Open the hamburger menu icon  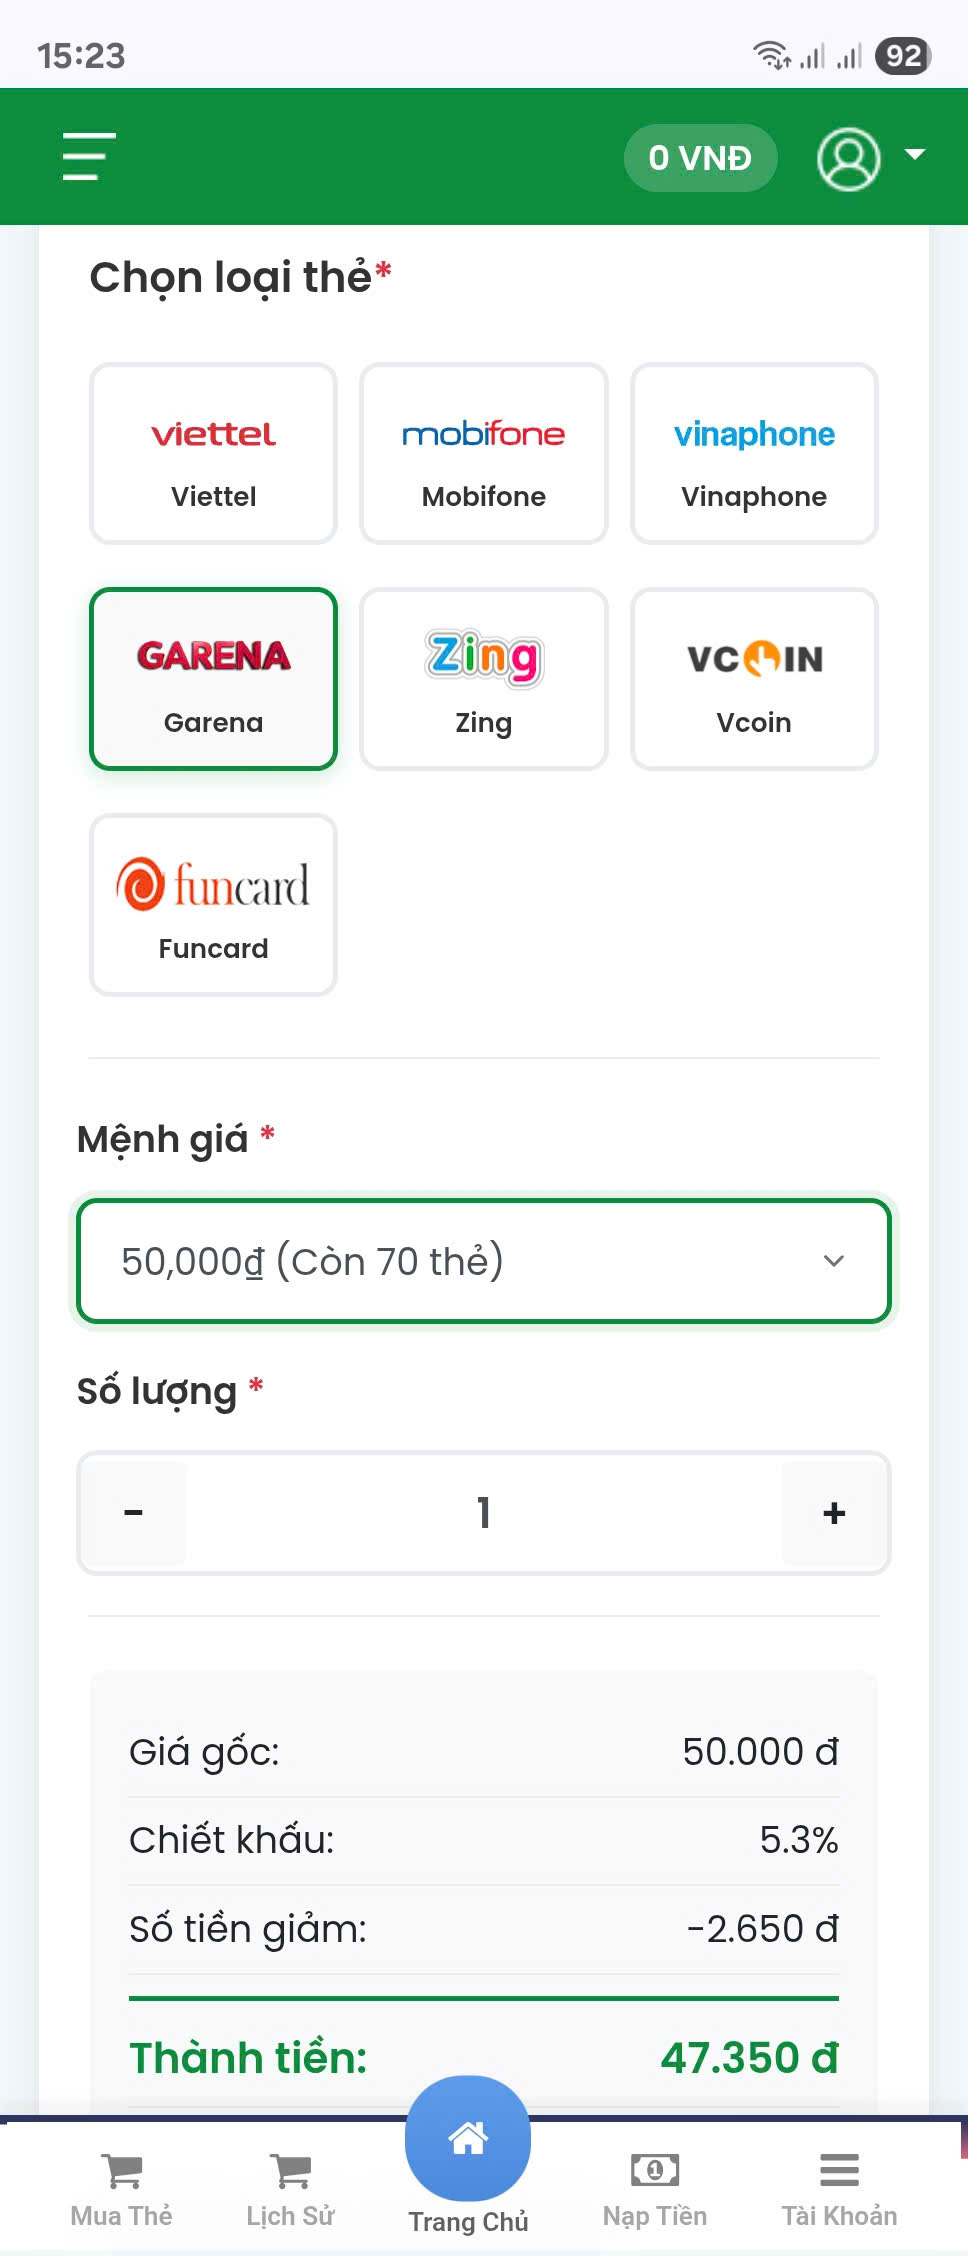pos(88,157)
